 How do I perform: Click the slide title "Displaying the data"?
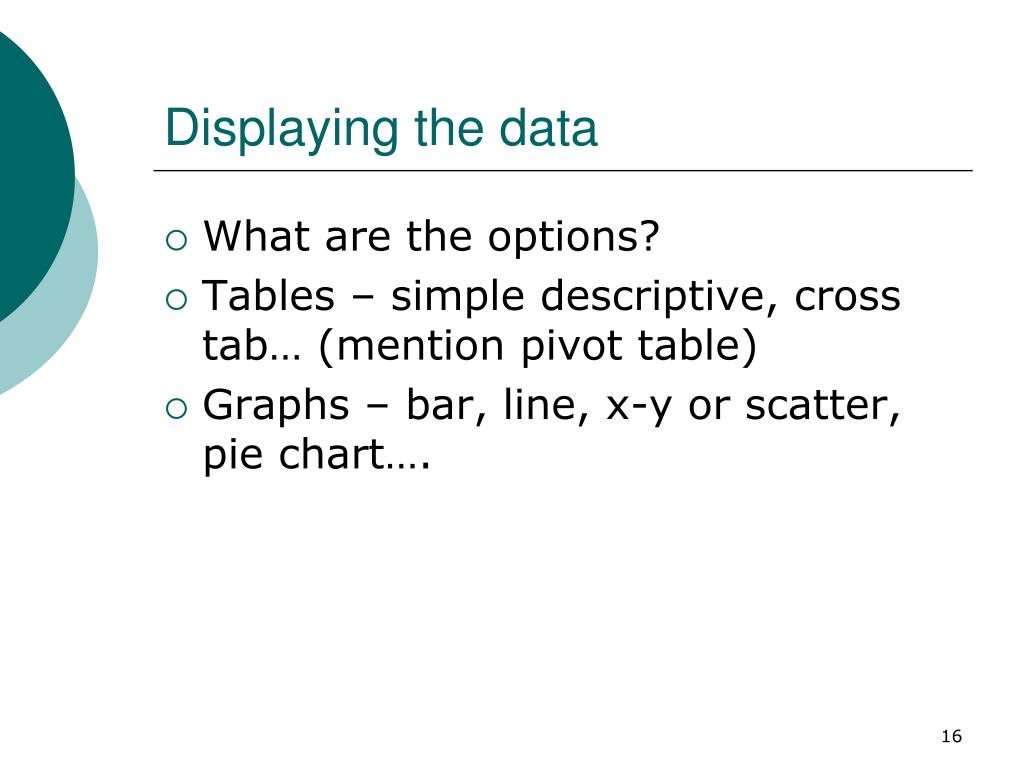pos(381,129)
